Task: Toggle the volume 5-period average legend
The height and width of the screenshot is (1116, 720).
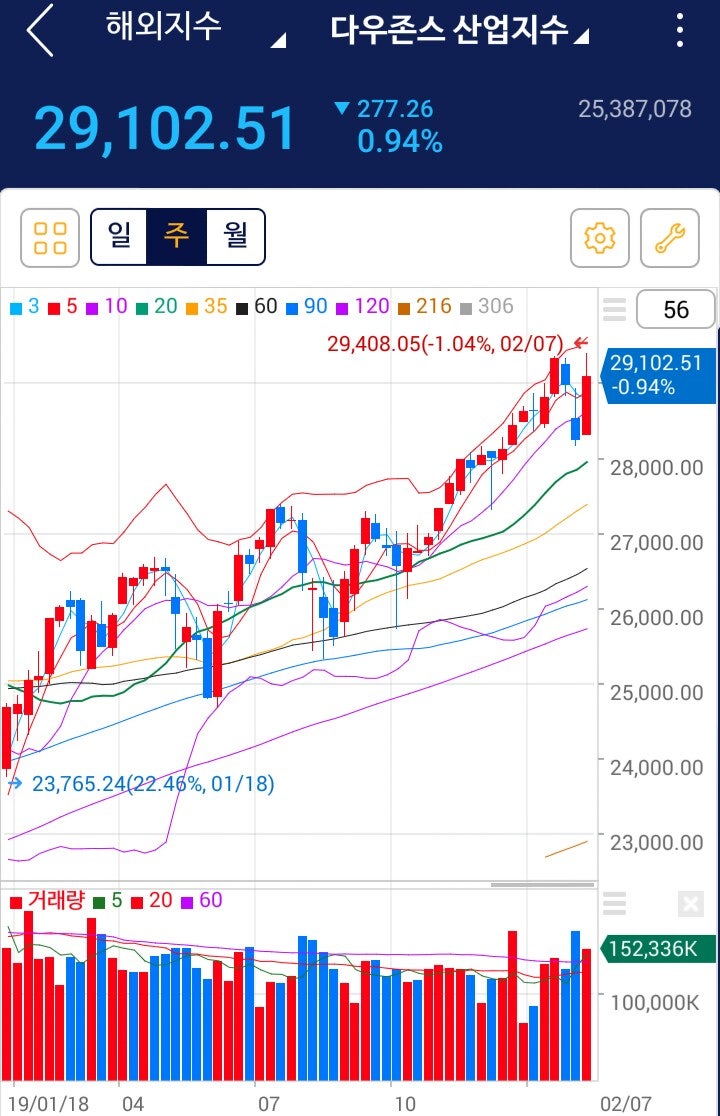Action: (x=108, y=901)
